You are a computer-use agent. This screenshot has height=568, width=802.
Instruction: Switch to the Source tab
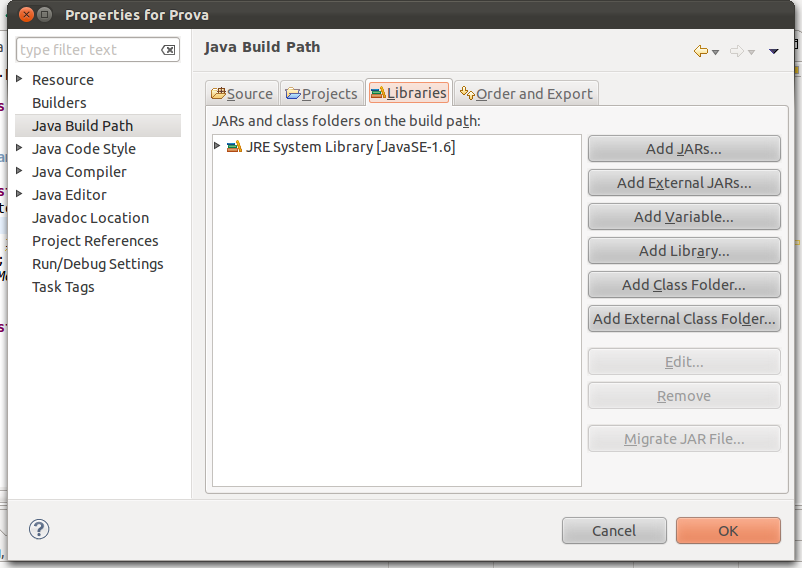click(x=241, y=93)
